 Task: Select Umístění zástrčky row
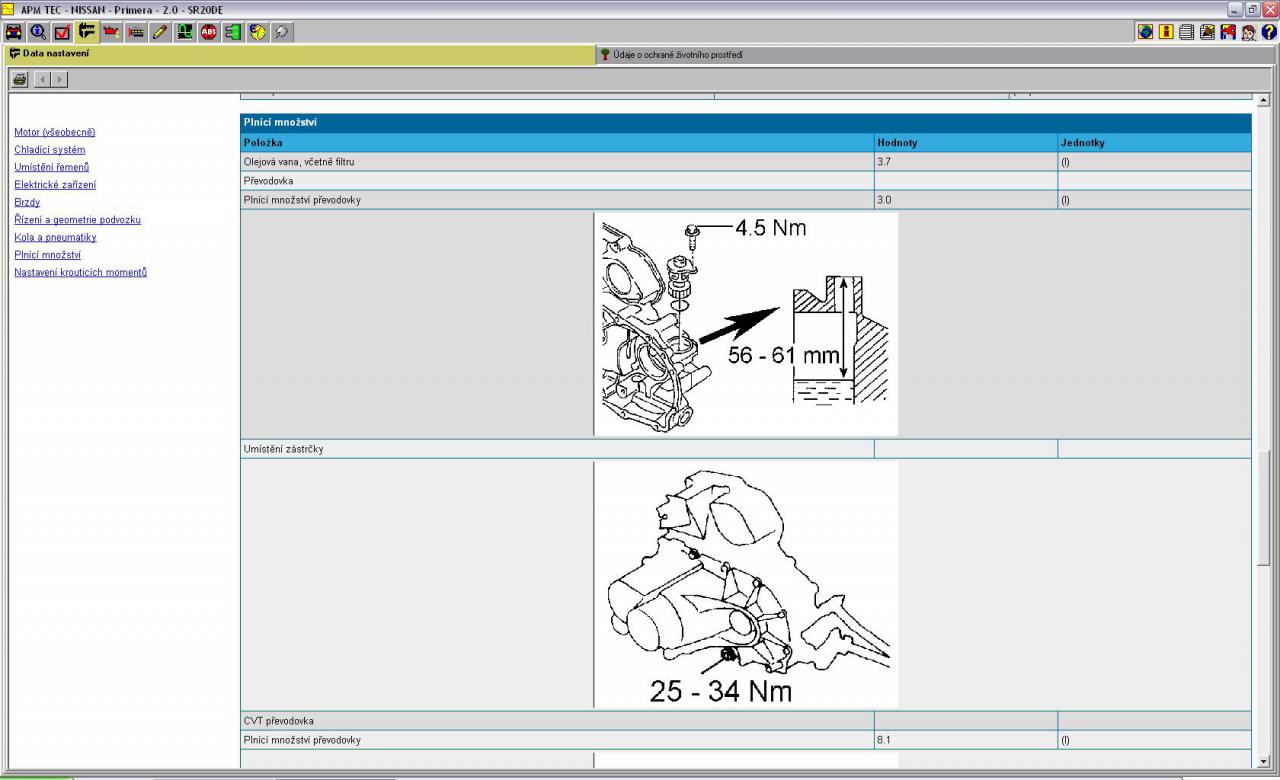pyautogui.click(x=746, y=449)
